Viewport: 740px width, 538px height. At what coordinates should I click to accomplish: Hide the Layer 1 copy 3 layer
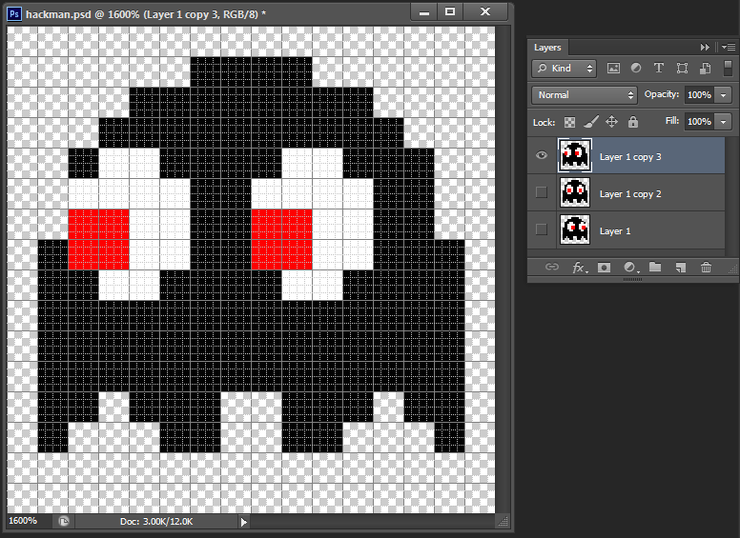pos(541,155)
